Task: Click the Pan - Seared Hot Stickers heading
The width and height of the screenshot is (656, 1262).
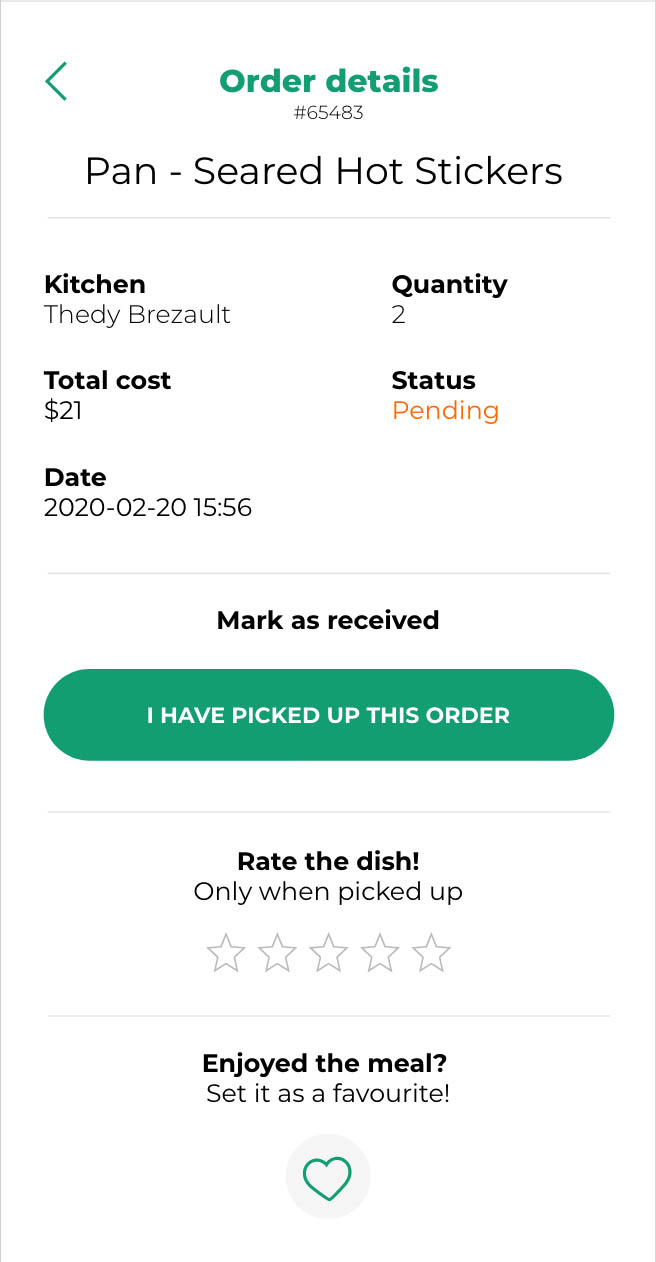Action: [x=324, y=171]
